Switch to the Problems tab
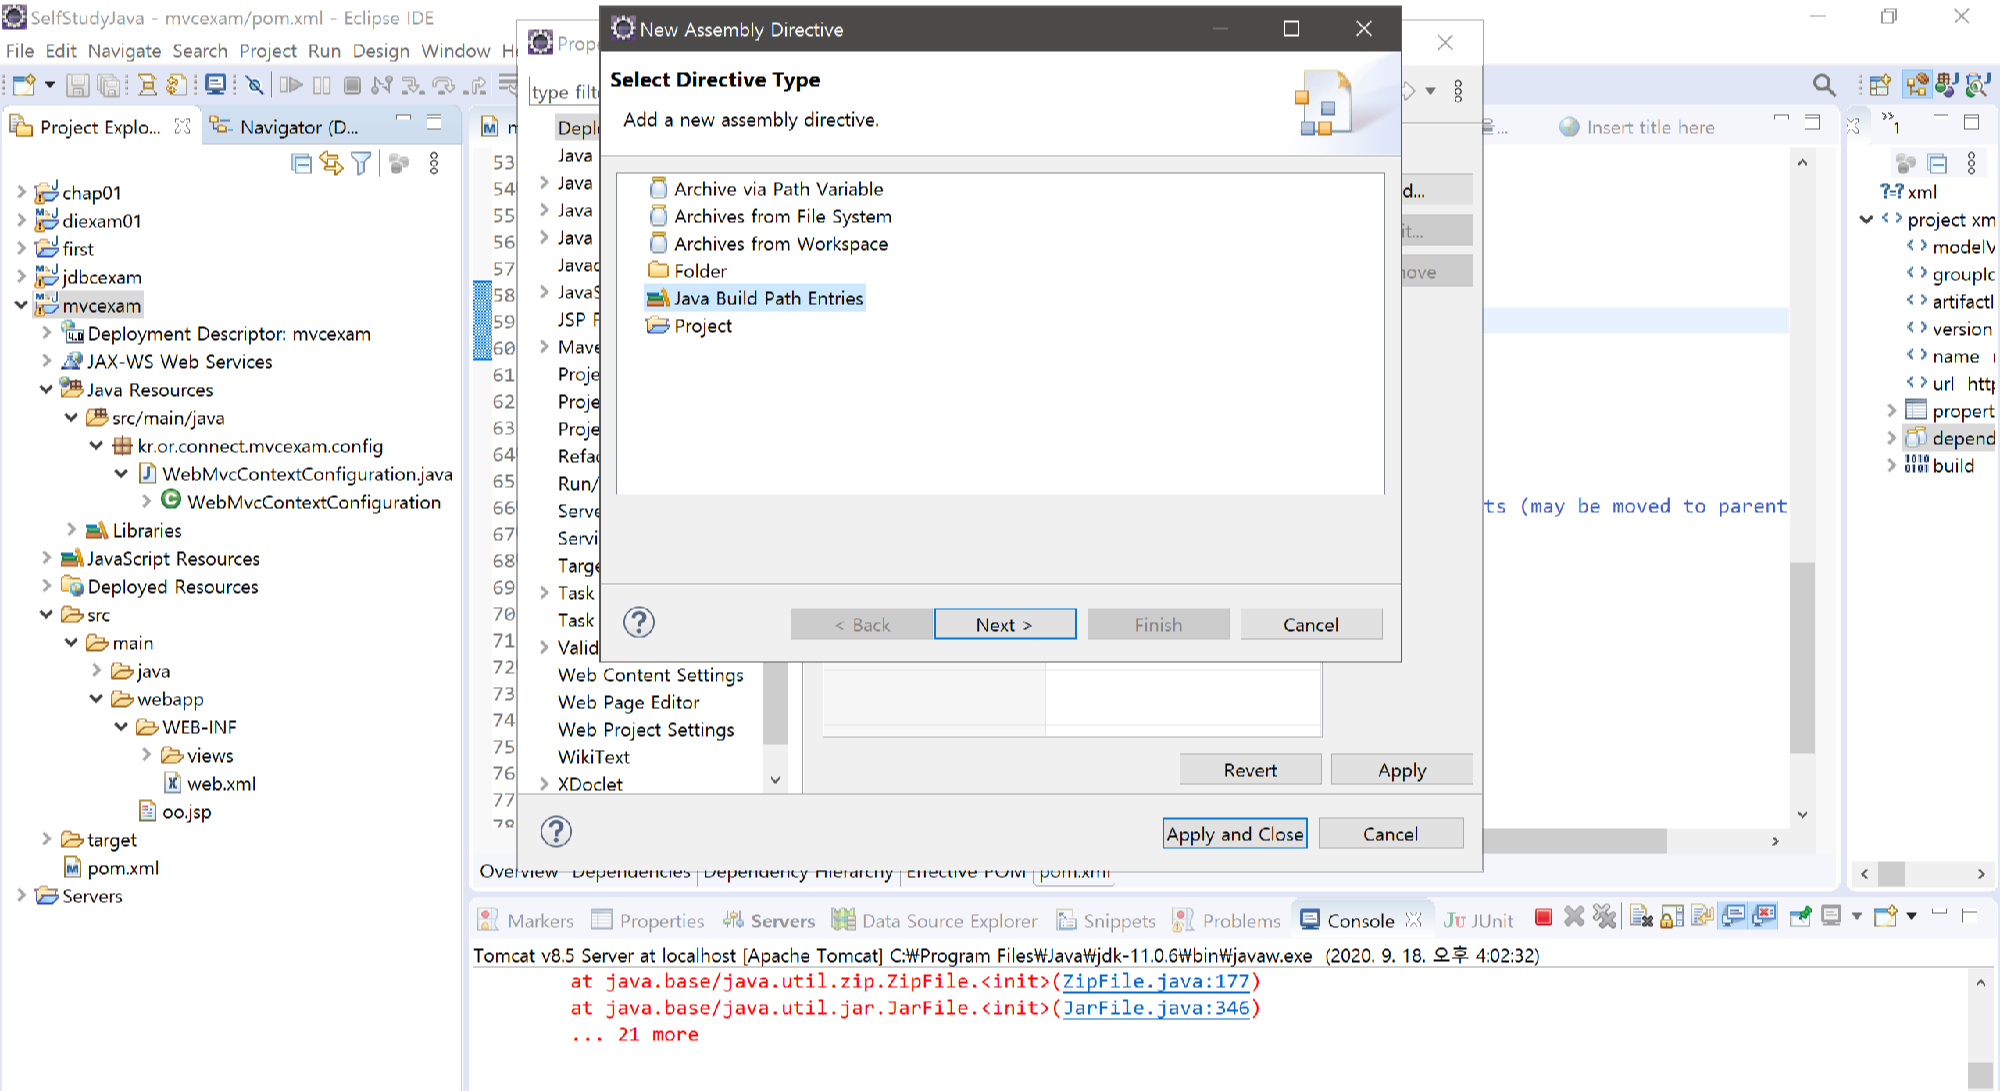 pyautogui.click(x=1240, y=921)
